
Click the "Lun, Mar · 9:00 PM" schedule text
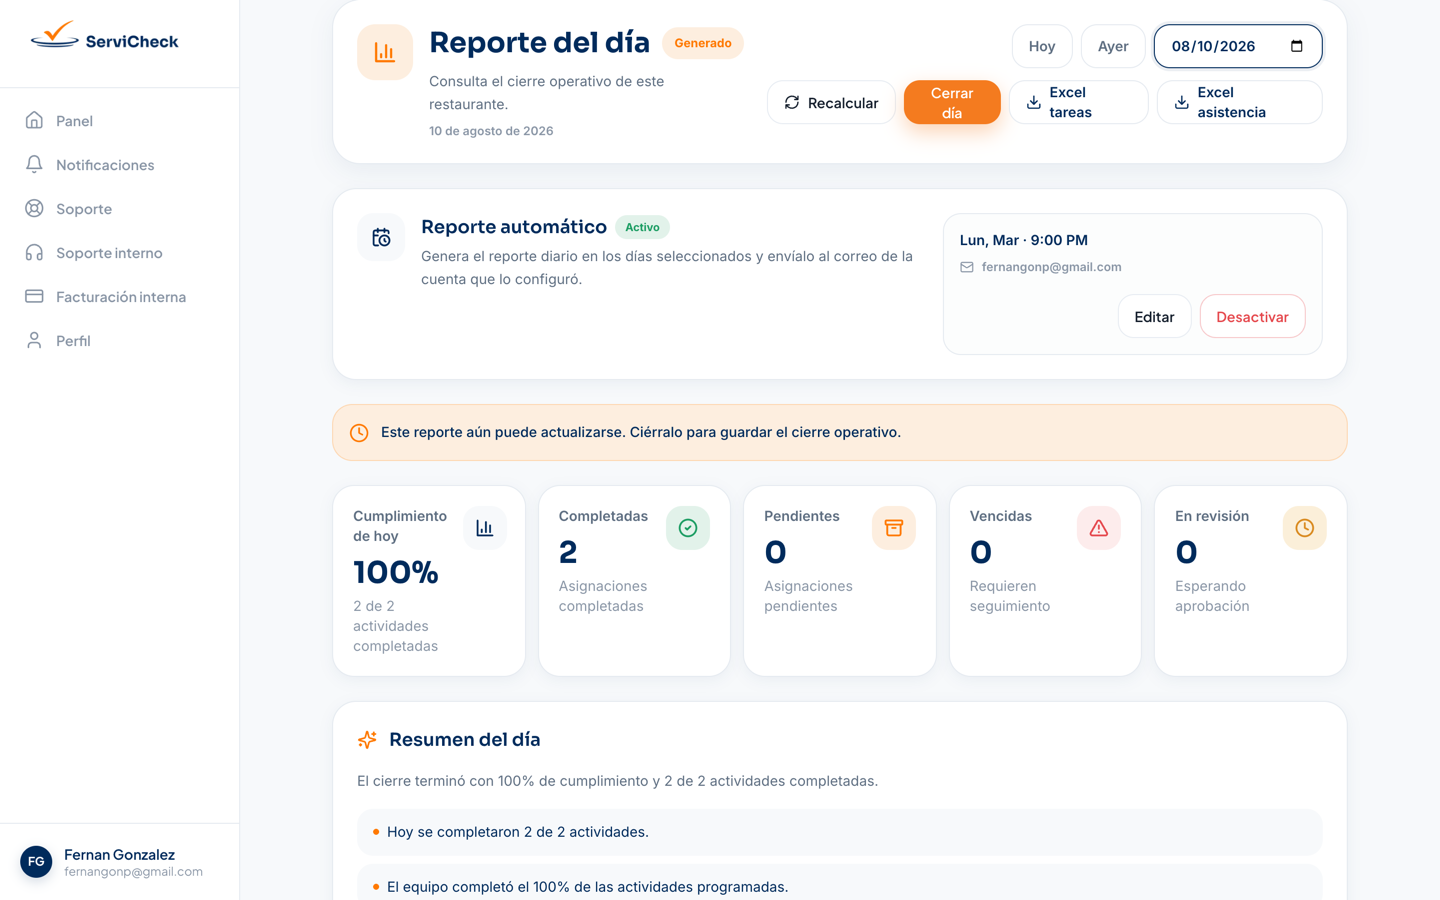(1024, 240)
